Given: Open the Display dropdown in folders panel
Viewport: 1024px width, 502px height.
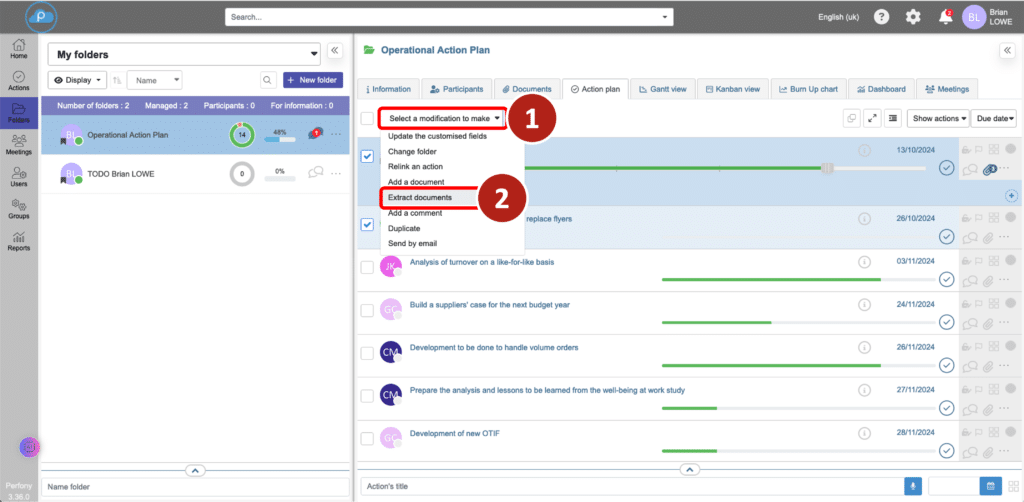Looking at the screenshot, I should 77,80.
